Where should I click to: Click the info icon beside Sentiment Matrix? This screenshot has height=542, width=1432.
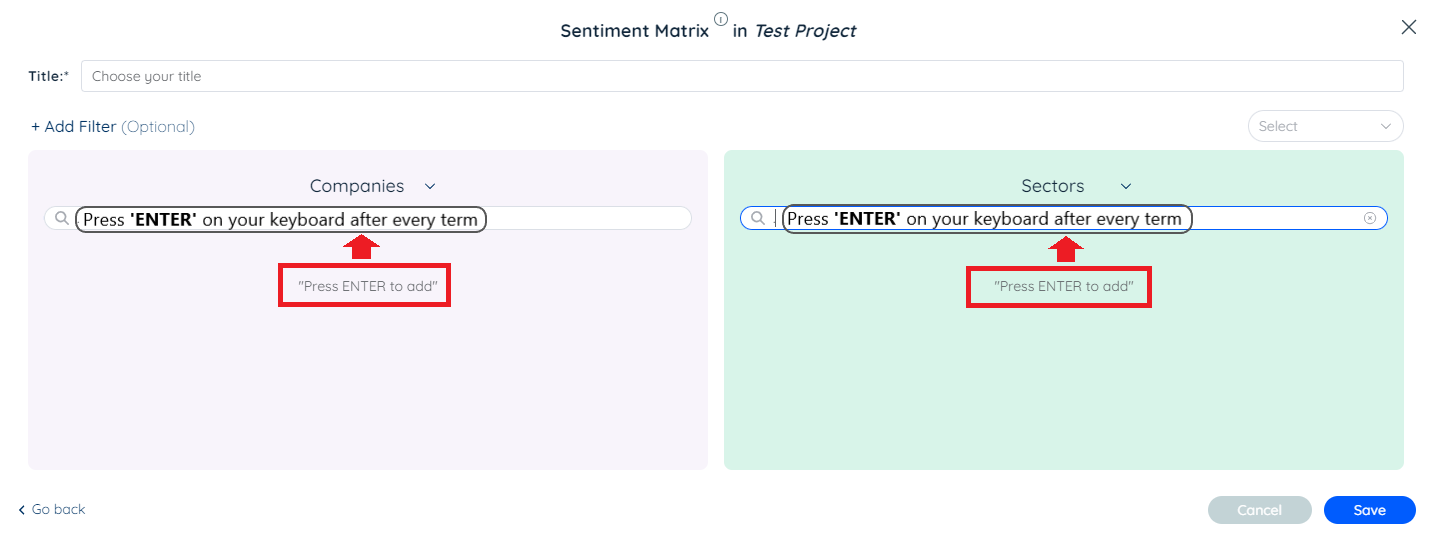(x=721, y=19)
